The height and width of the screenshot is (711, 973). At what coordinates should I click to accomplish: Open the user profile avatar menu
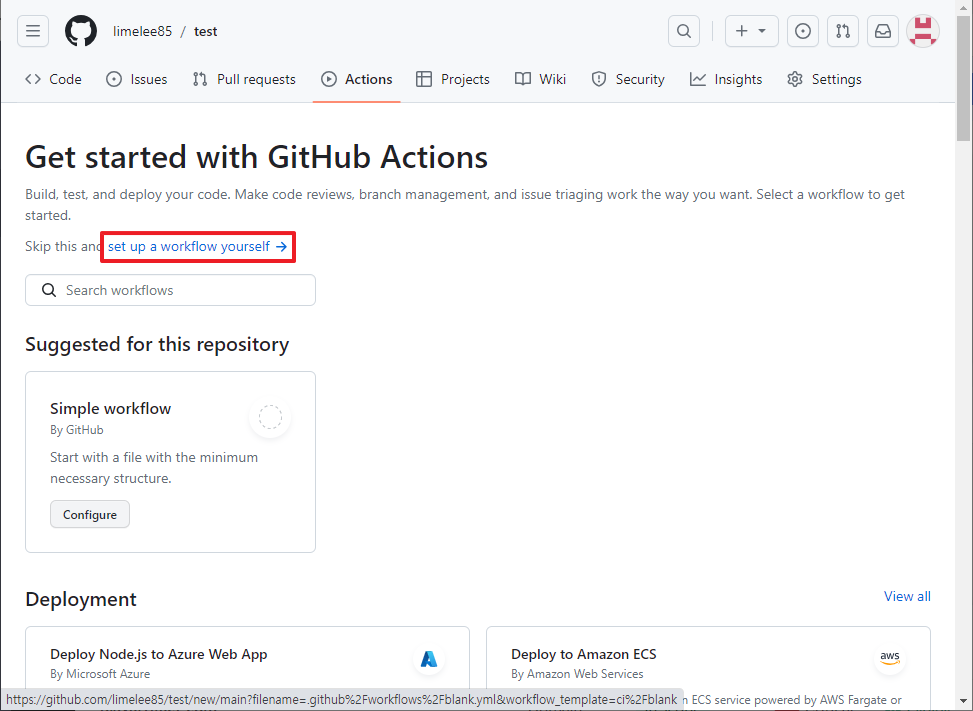pyautogui.click(x=923, y=31)
